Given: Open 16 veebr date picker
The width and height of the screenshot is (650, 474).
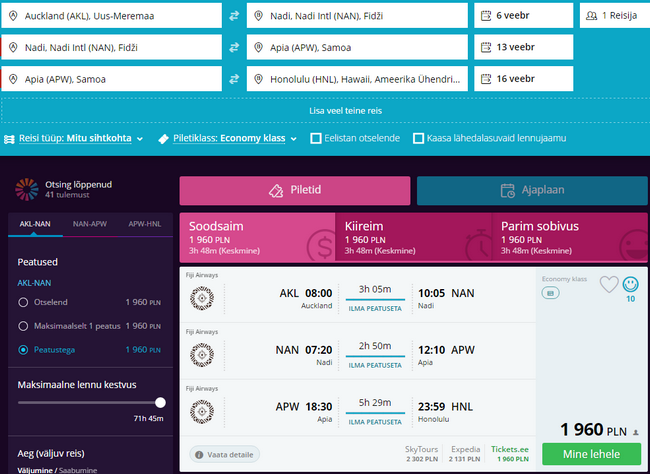Looking at the screenshot, I should [524, 79].
